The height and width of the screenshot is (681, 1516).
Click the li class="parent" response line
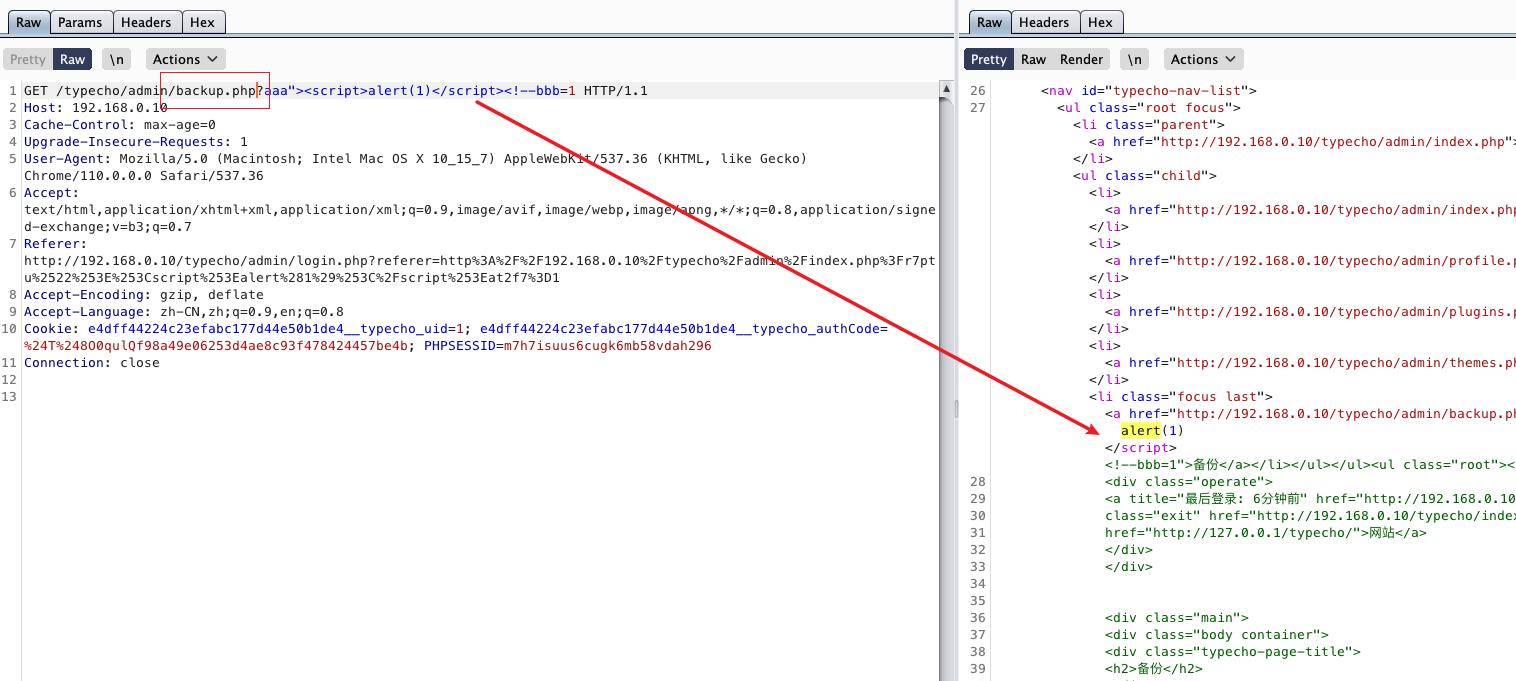1148,125
